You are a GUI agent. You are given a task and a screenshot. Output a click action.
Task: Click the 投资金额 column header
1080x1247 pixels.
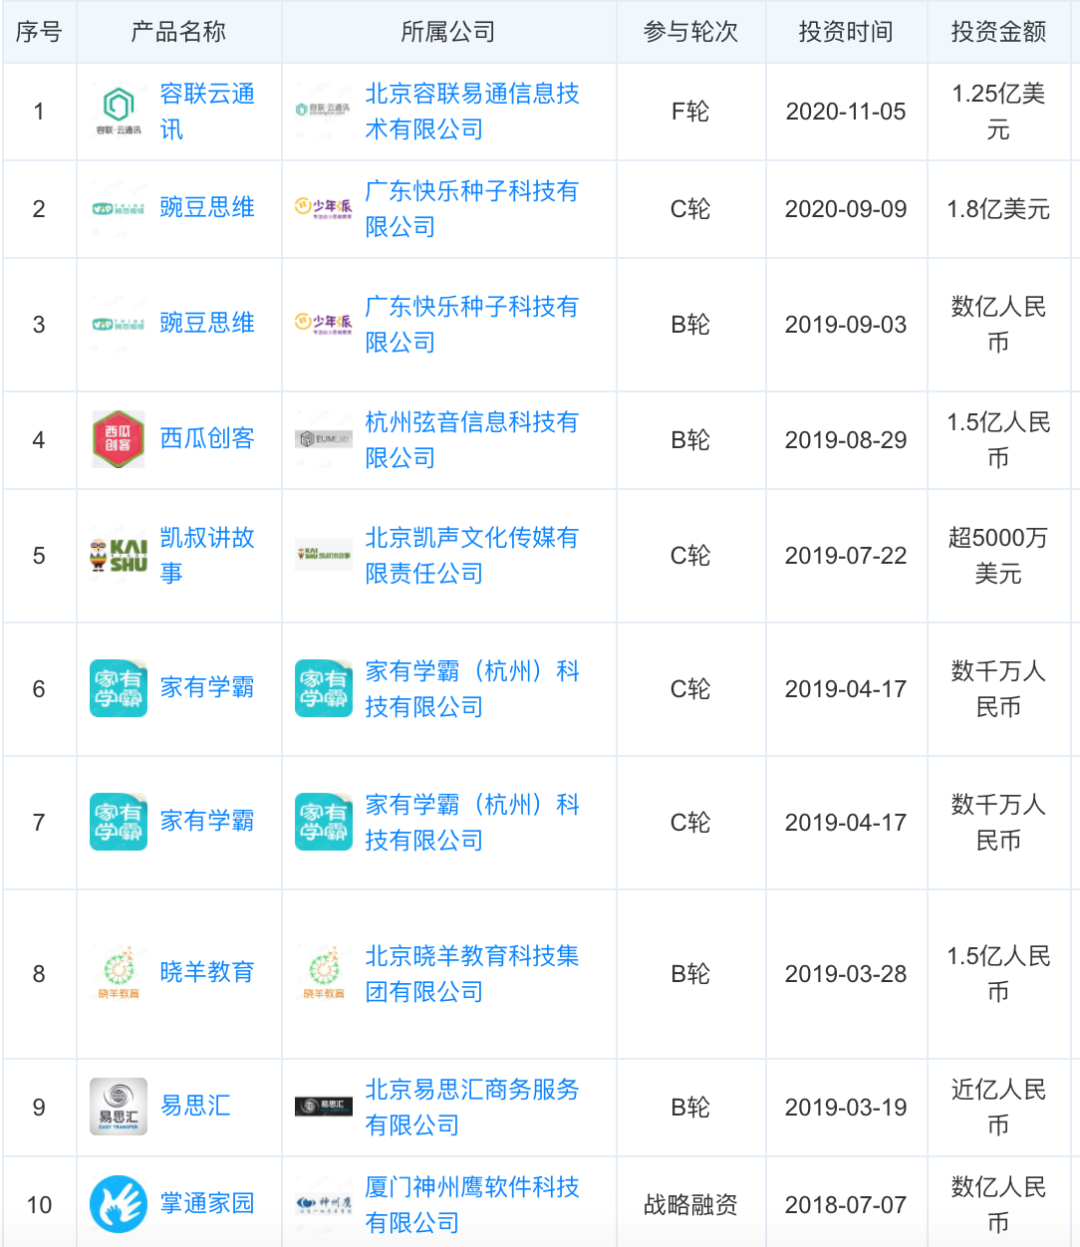(x=999, y=32)
